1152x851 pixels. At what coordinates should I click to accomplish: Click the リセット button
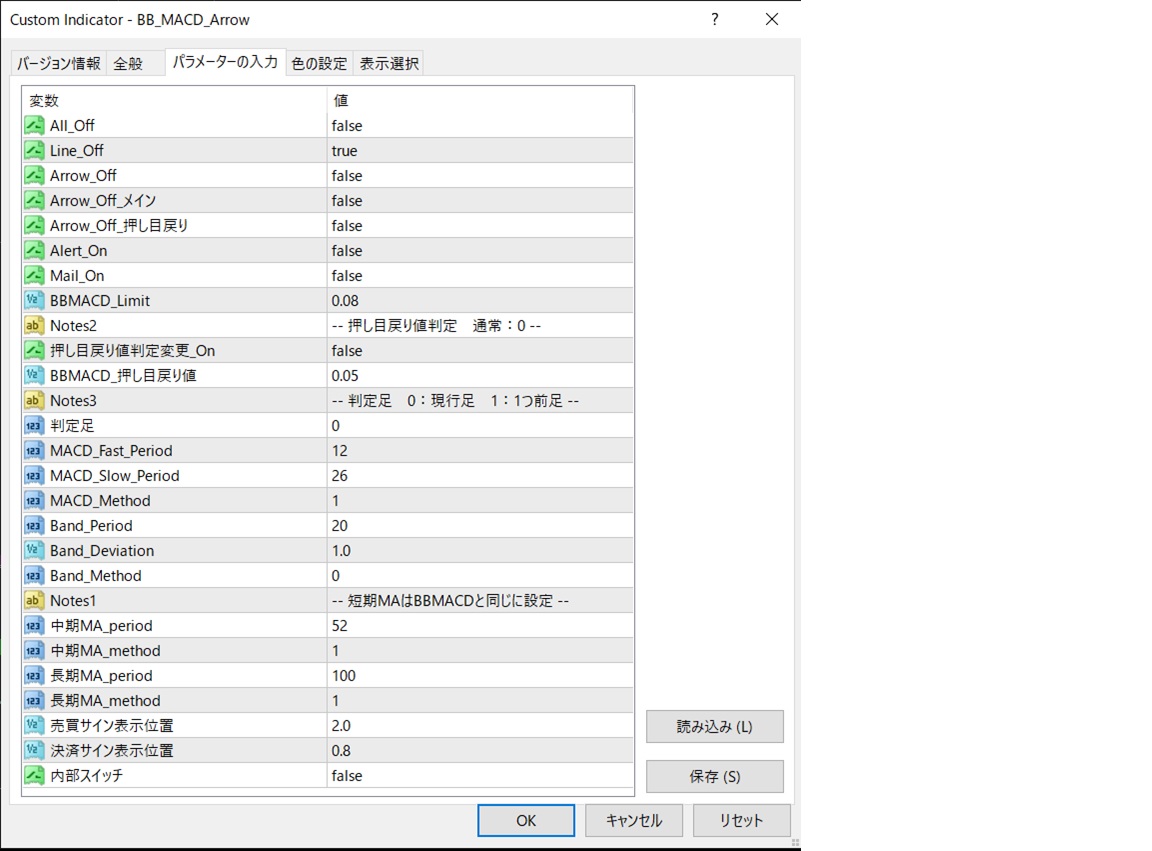pos(741,820)
